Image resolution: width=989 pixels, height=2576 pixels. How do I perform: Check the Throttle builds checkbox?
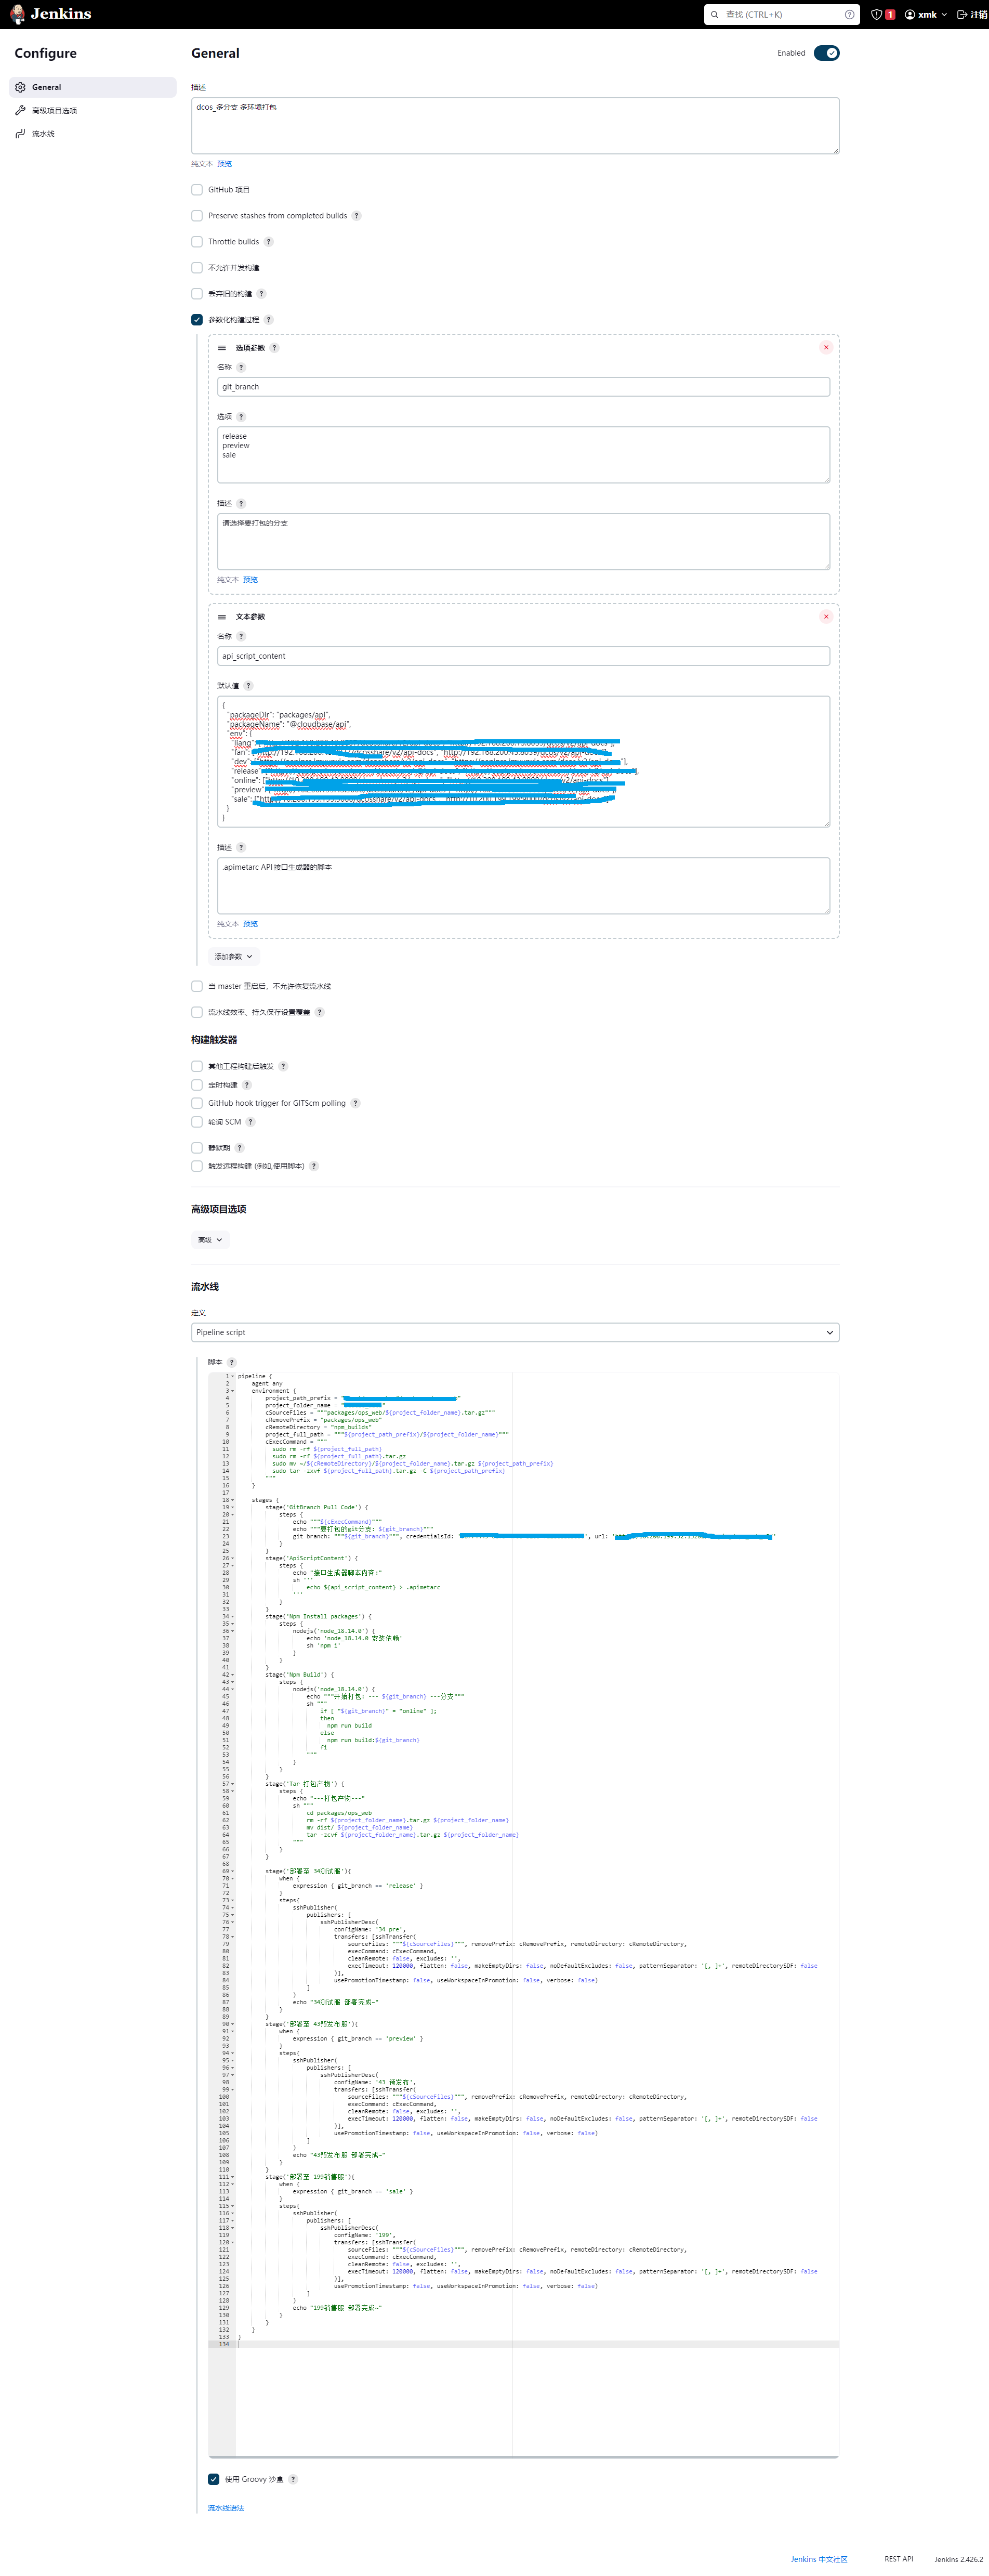pos(197,242)
